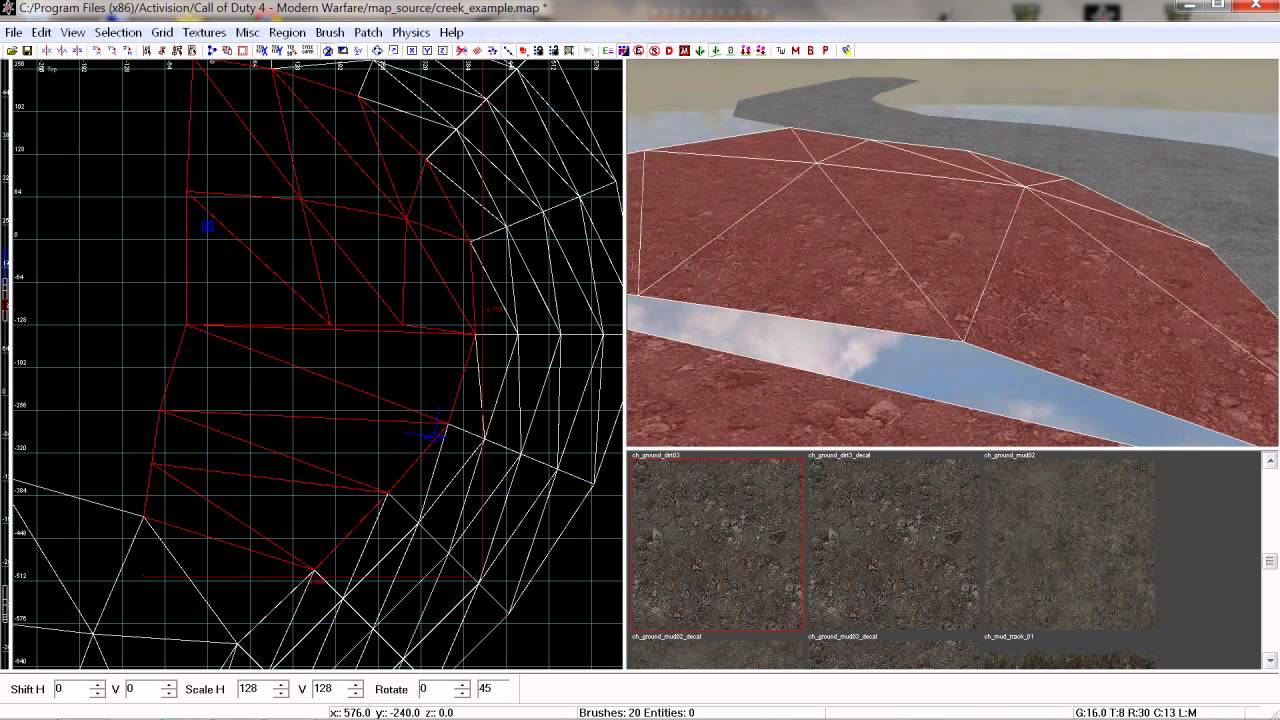Save the map using the floppy disk icon

(27, 50)
